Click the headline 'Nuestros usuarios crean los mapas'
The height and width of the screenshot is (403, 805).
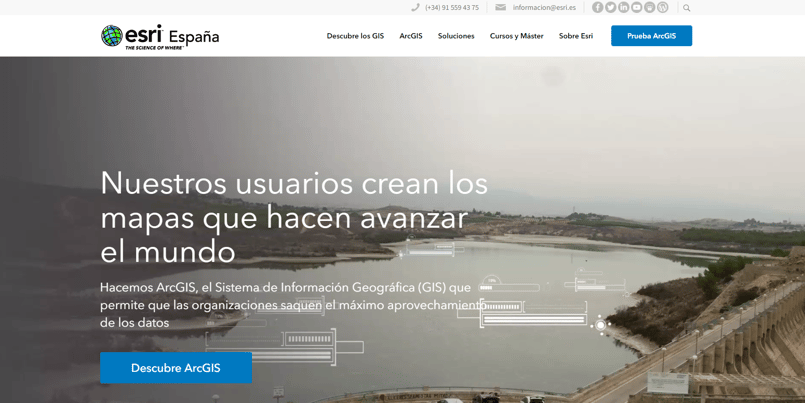pyautogui.click(x=294, y=216)
